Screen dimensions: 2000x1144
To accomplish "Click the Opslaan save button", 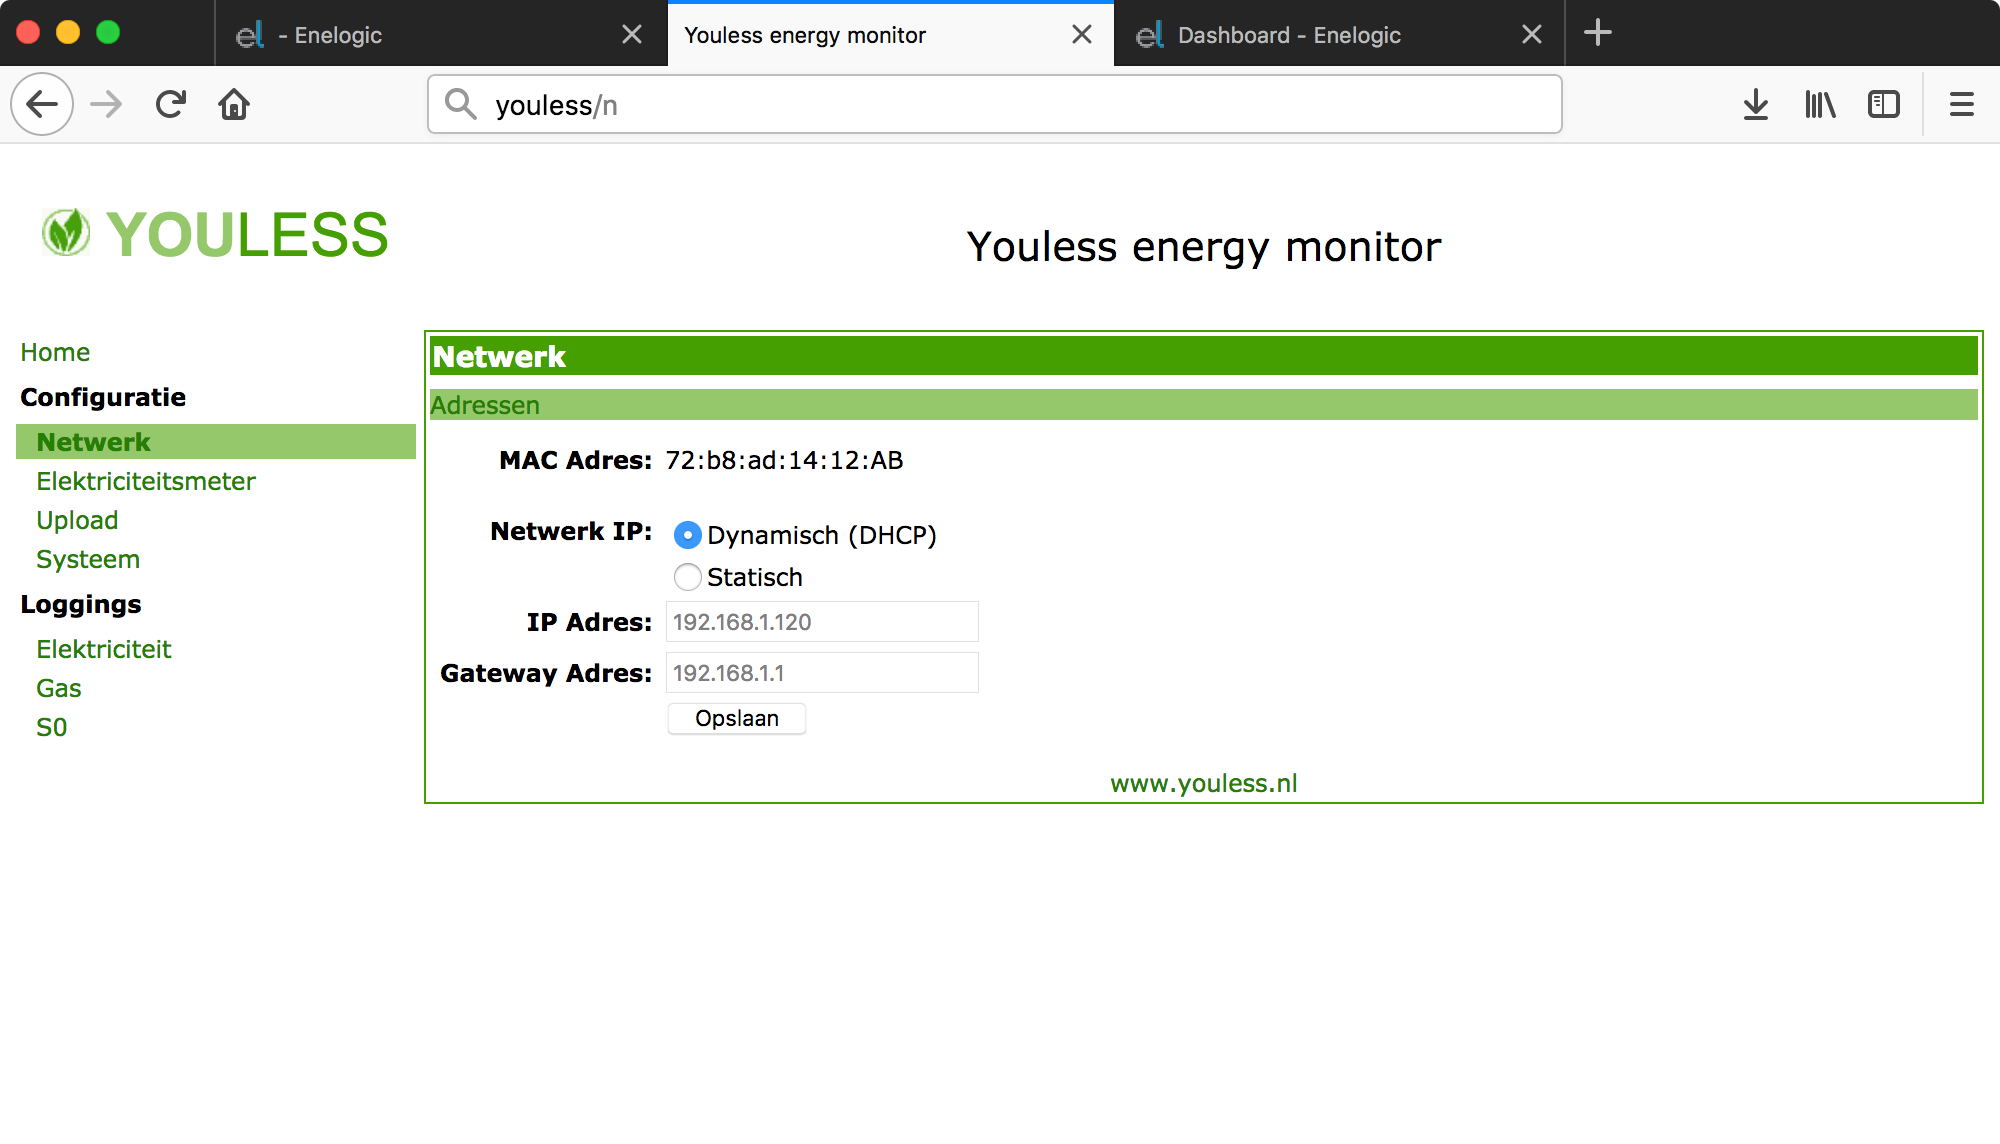I will tap(737, 718).
